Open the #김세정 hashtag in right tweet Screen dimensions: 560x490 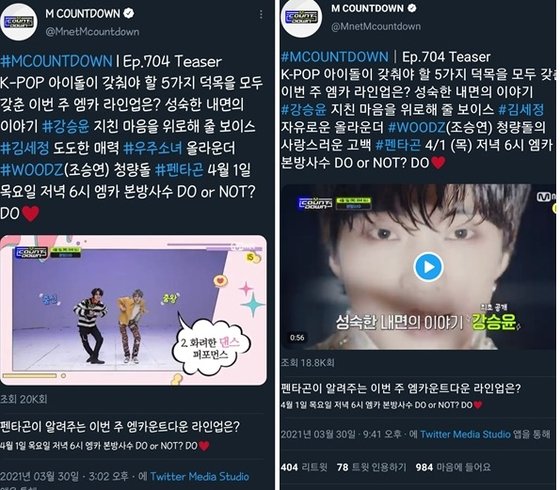pos(521,109)
